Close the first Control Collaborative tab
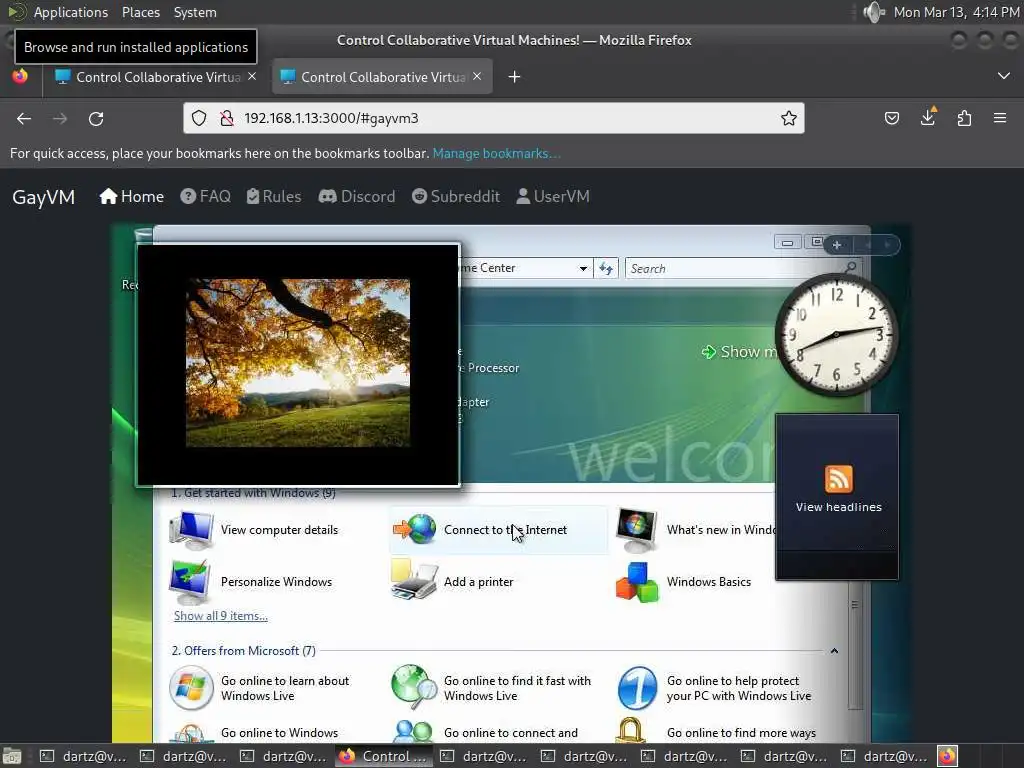 251,76
